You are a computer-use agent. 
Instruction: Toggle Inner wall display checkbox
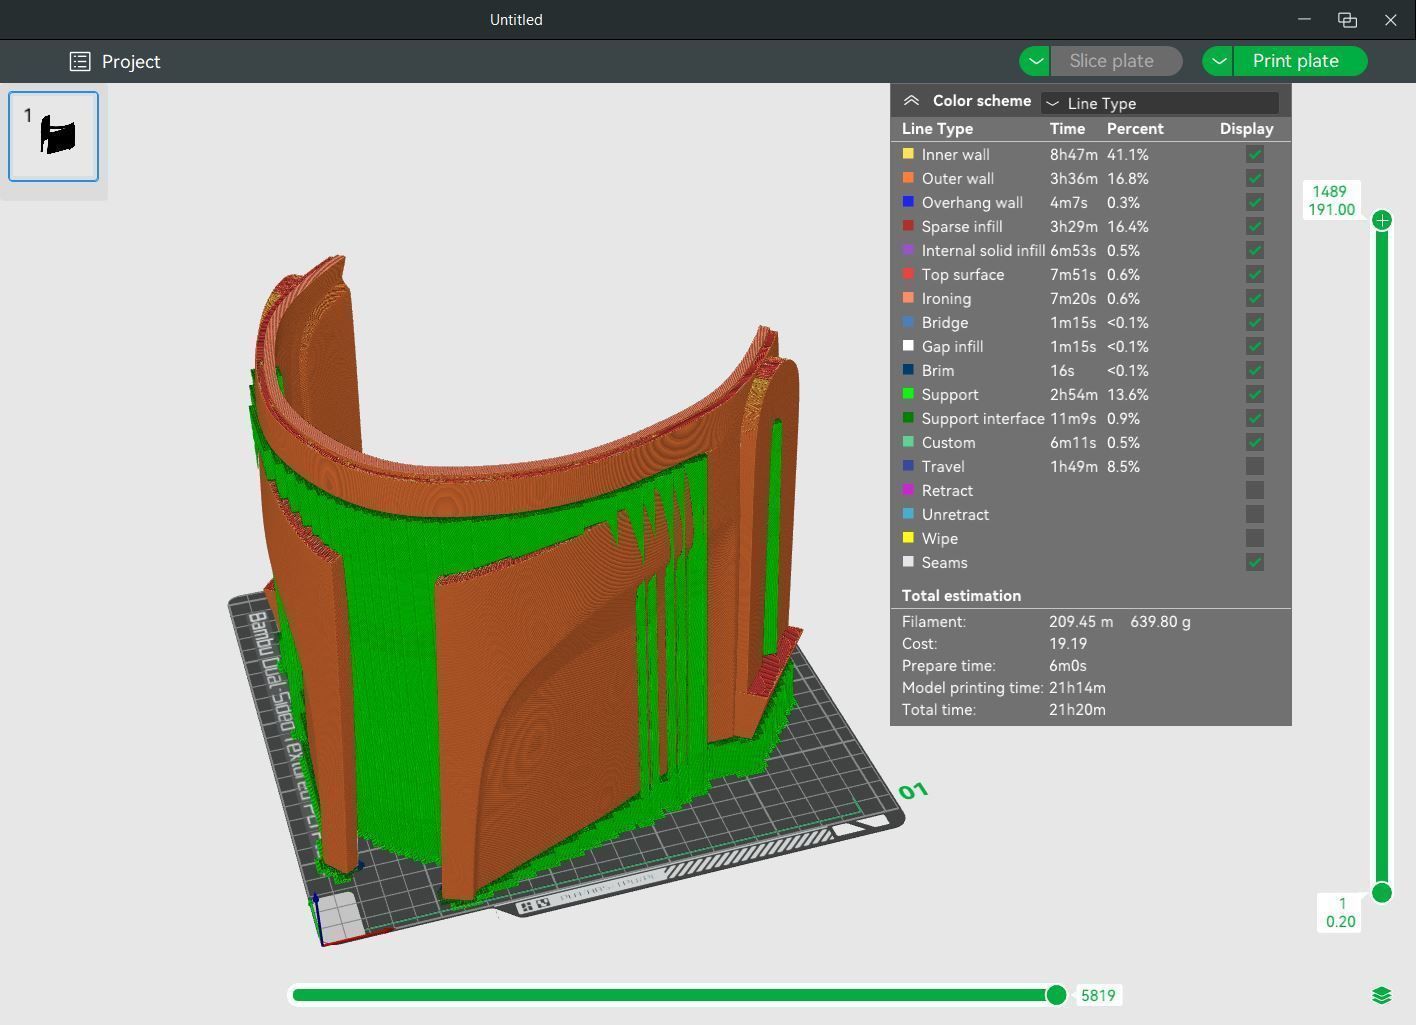pyautogui.click(x=1255, y=154)
